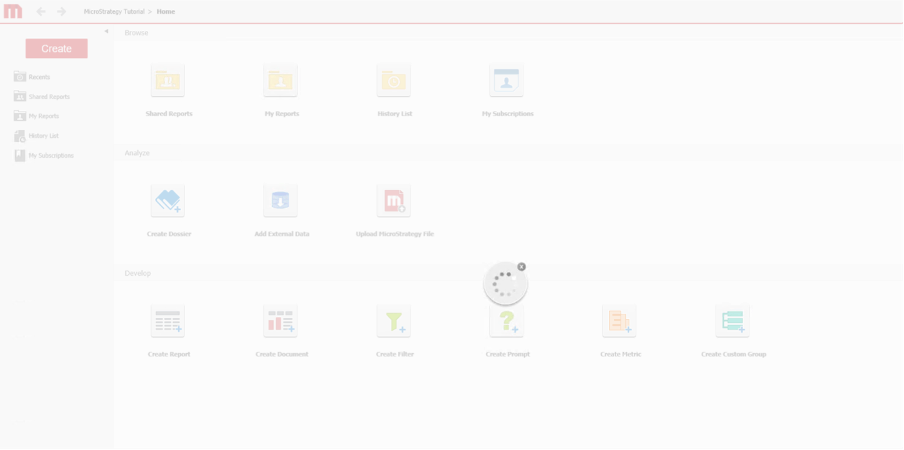Open My Reports sidebar icon
The image size is (904, 450).
[20, 116]
